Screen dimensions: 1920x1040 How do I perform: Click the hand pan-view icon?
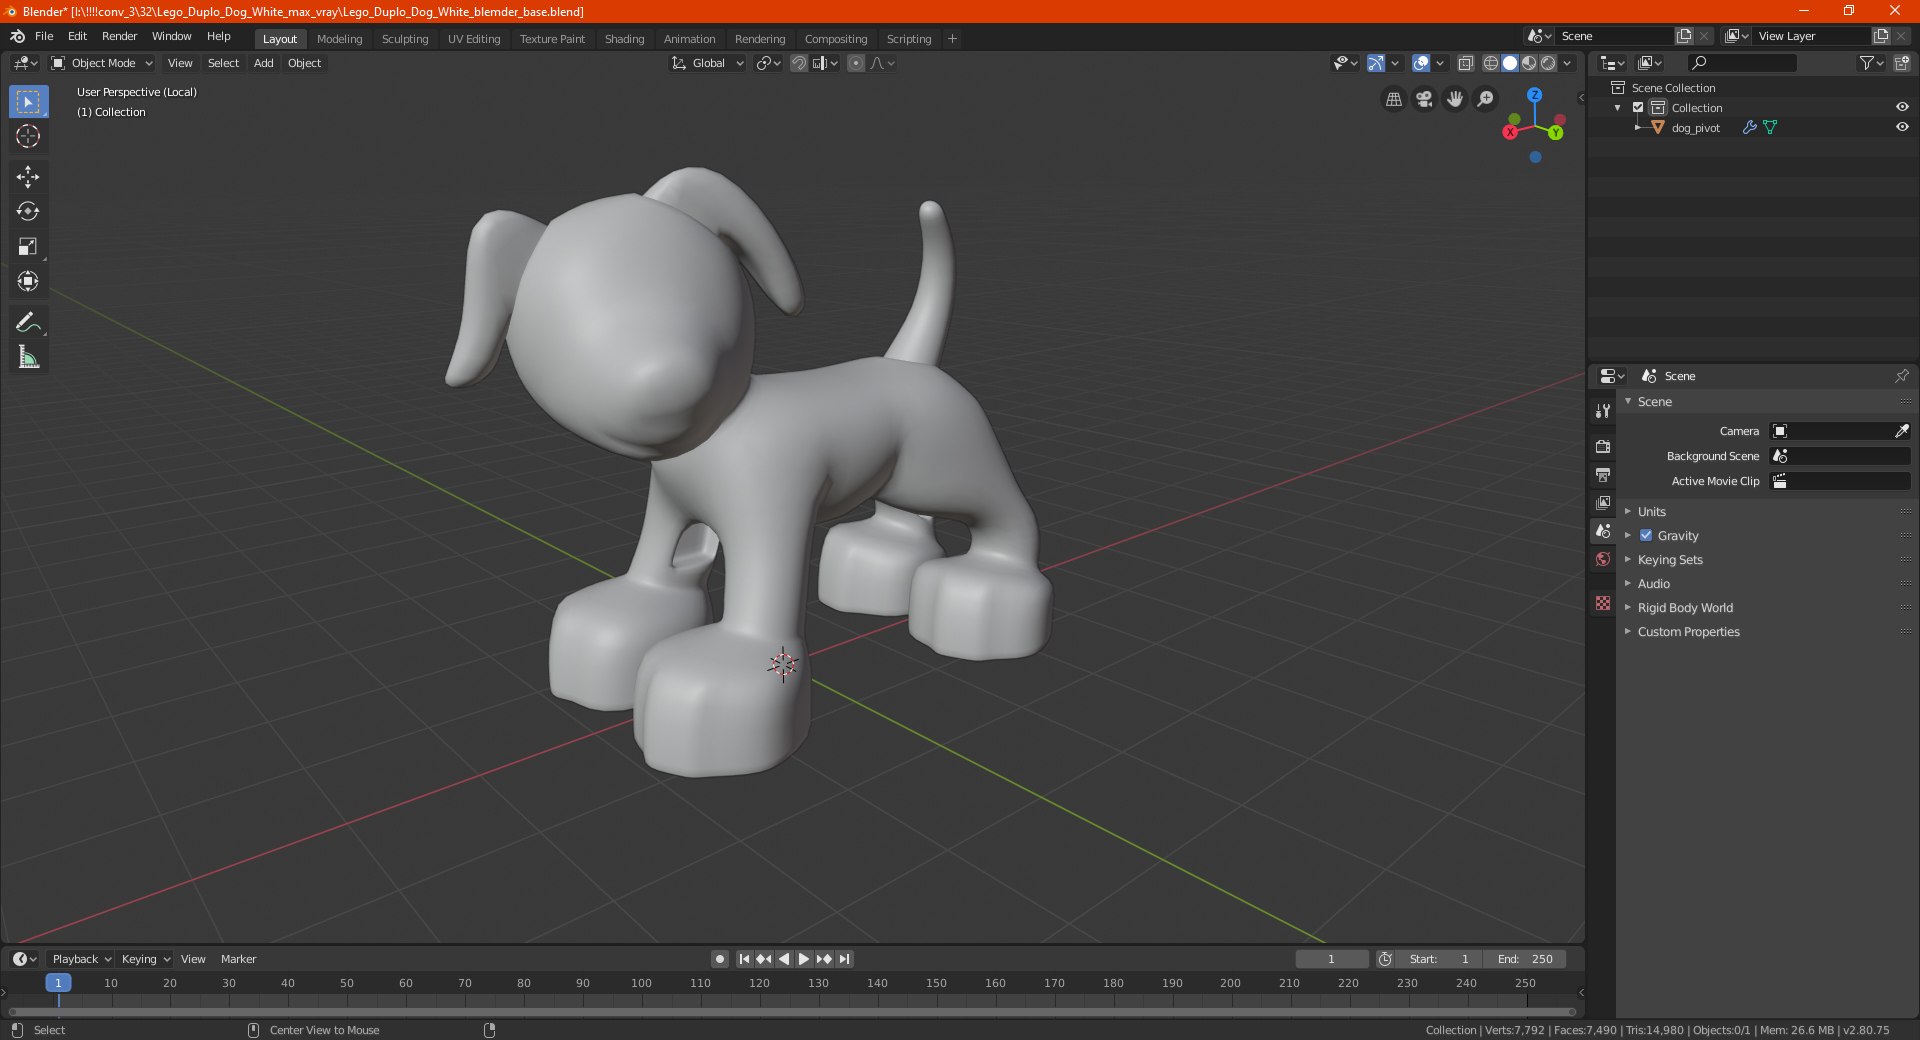(1455, 99)
